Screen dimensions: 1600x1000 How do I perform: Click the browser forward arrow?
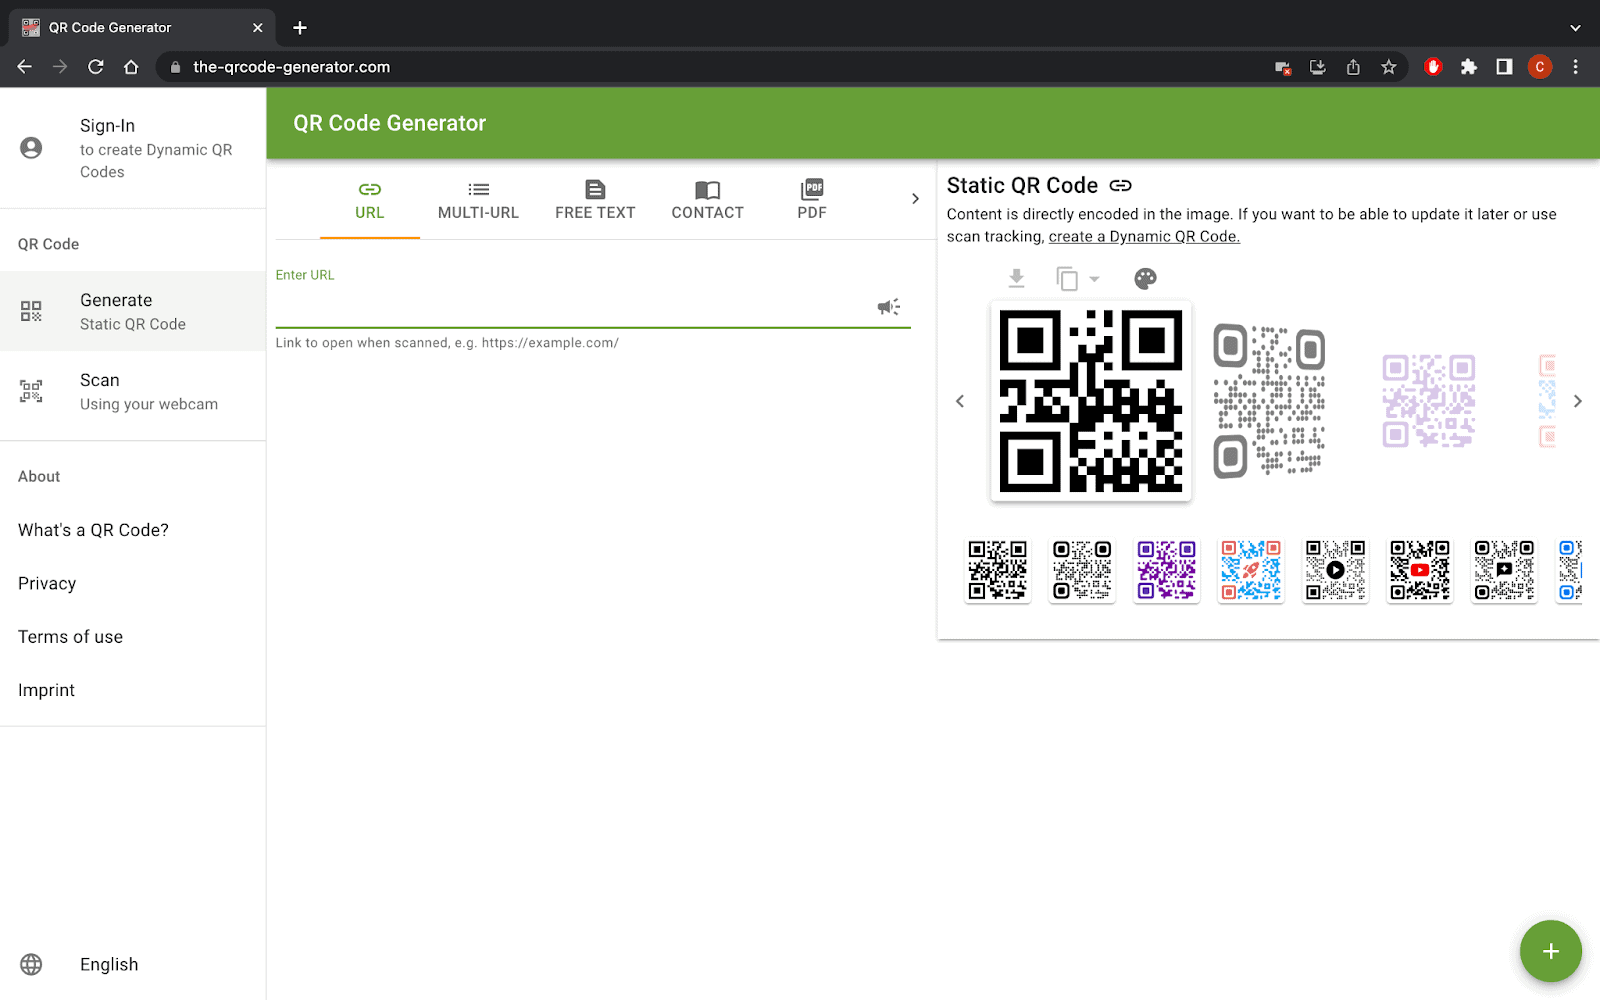(60, 67)
